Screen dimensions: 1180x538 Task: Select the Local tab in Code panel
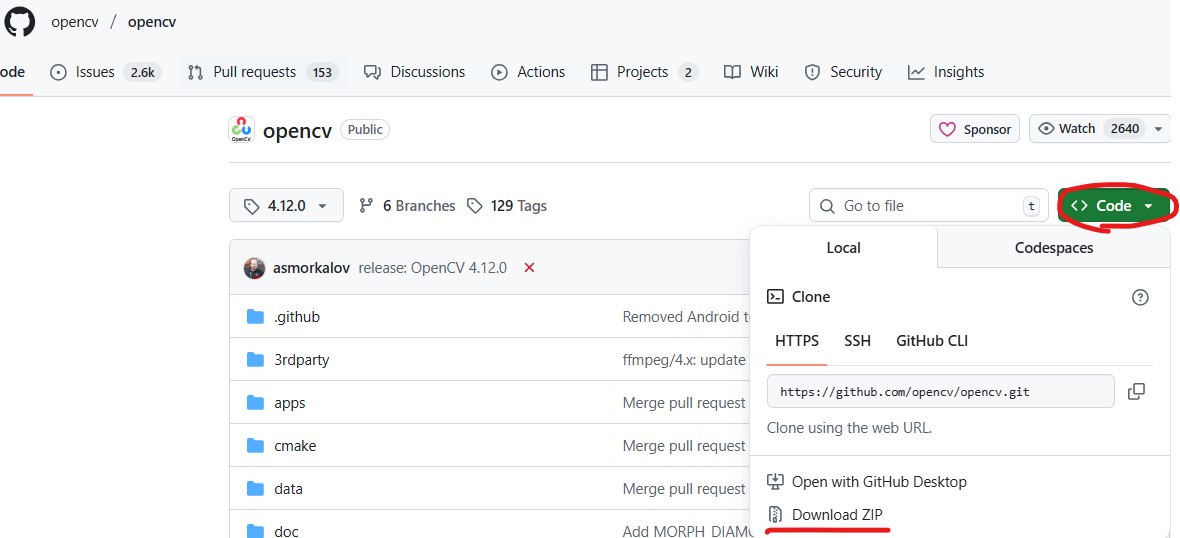tap(844, 248)
